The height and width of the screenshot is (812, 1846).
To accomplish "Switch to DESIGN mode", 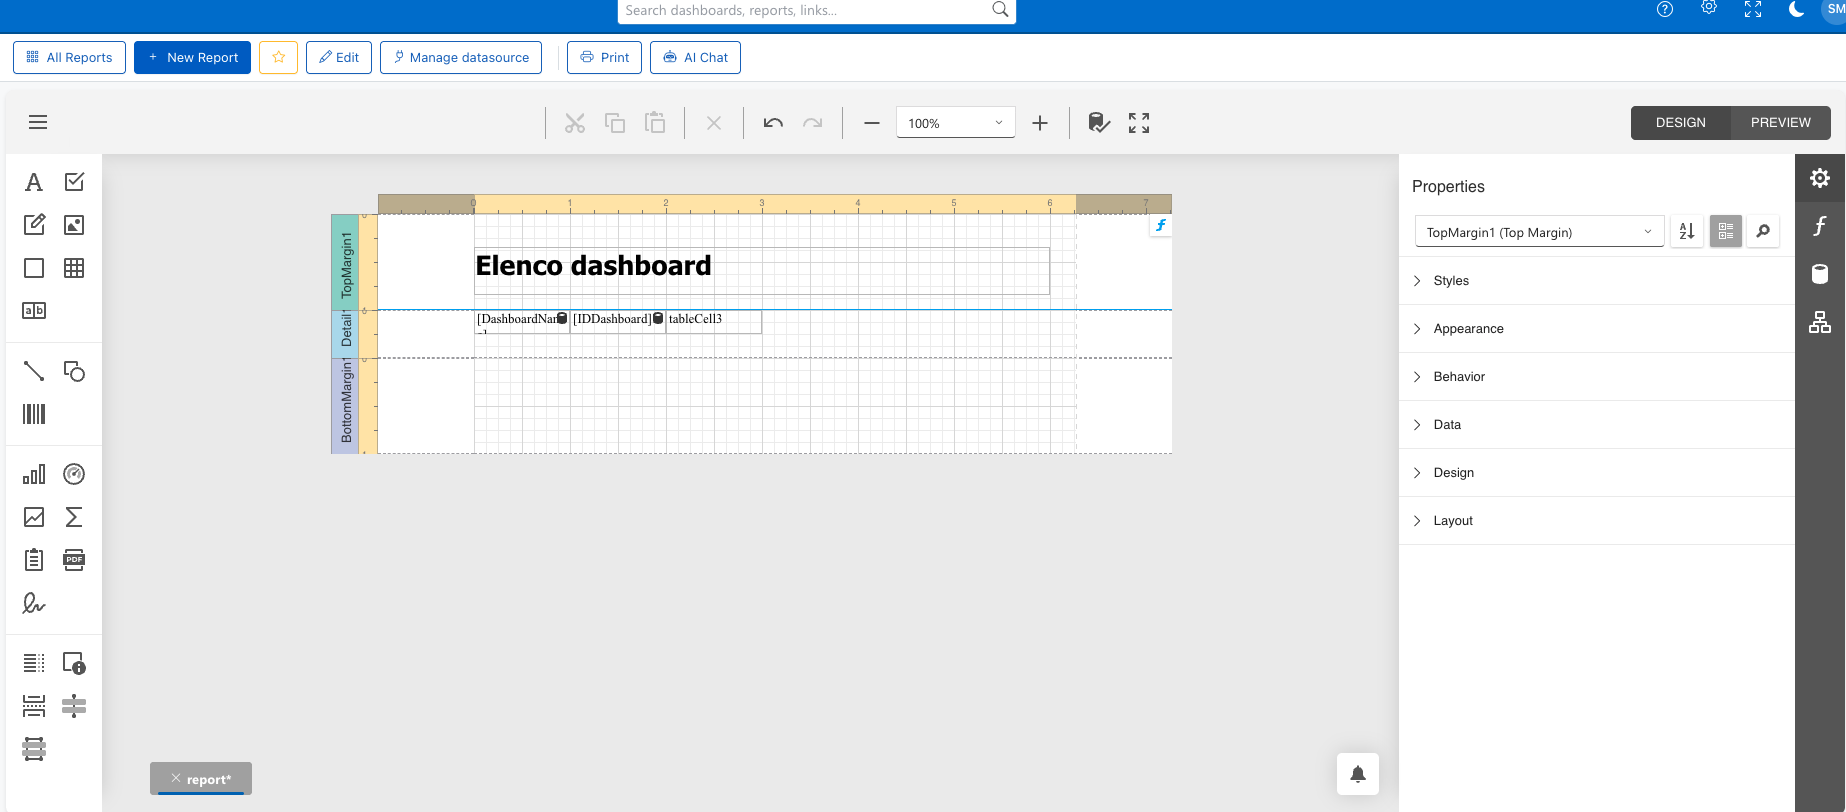I will pos(1681,123).
